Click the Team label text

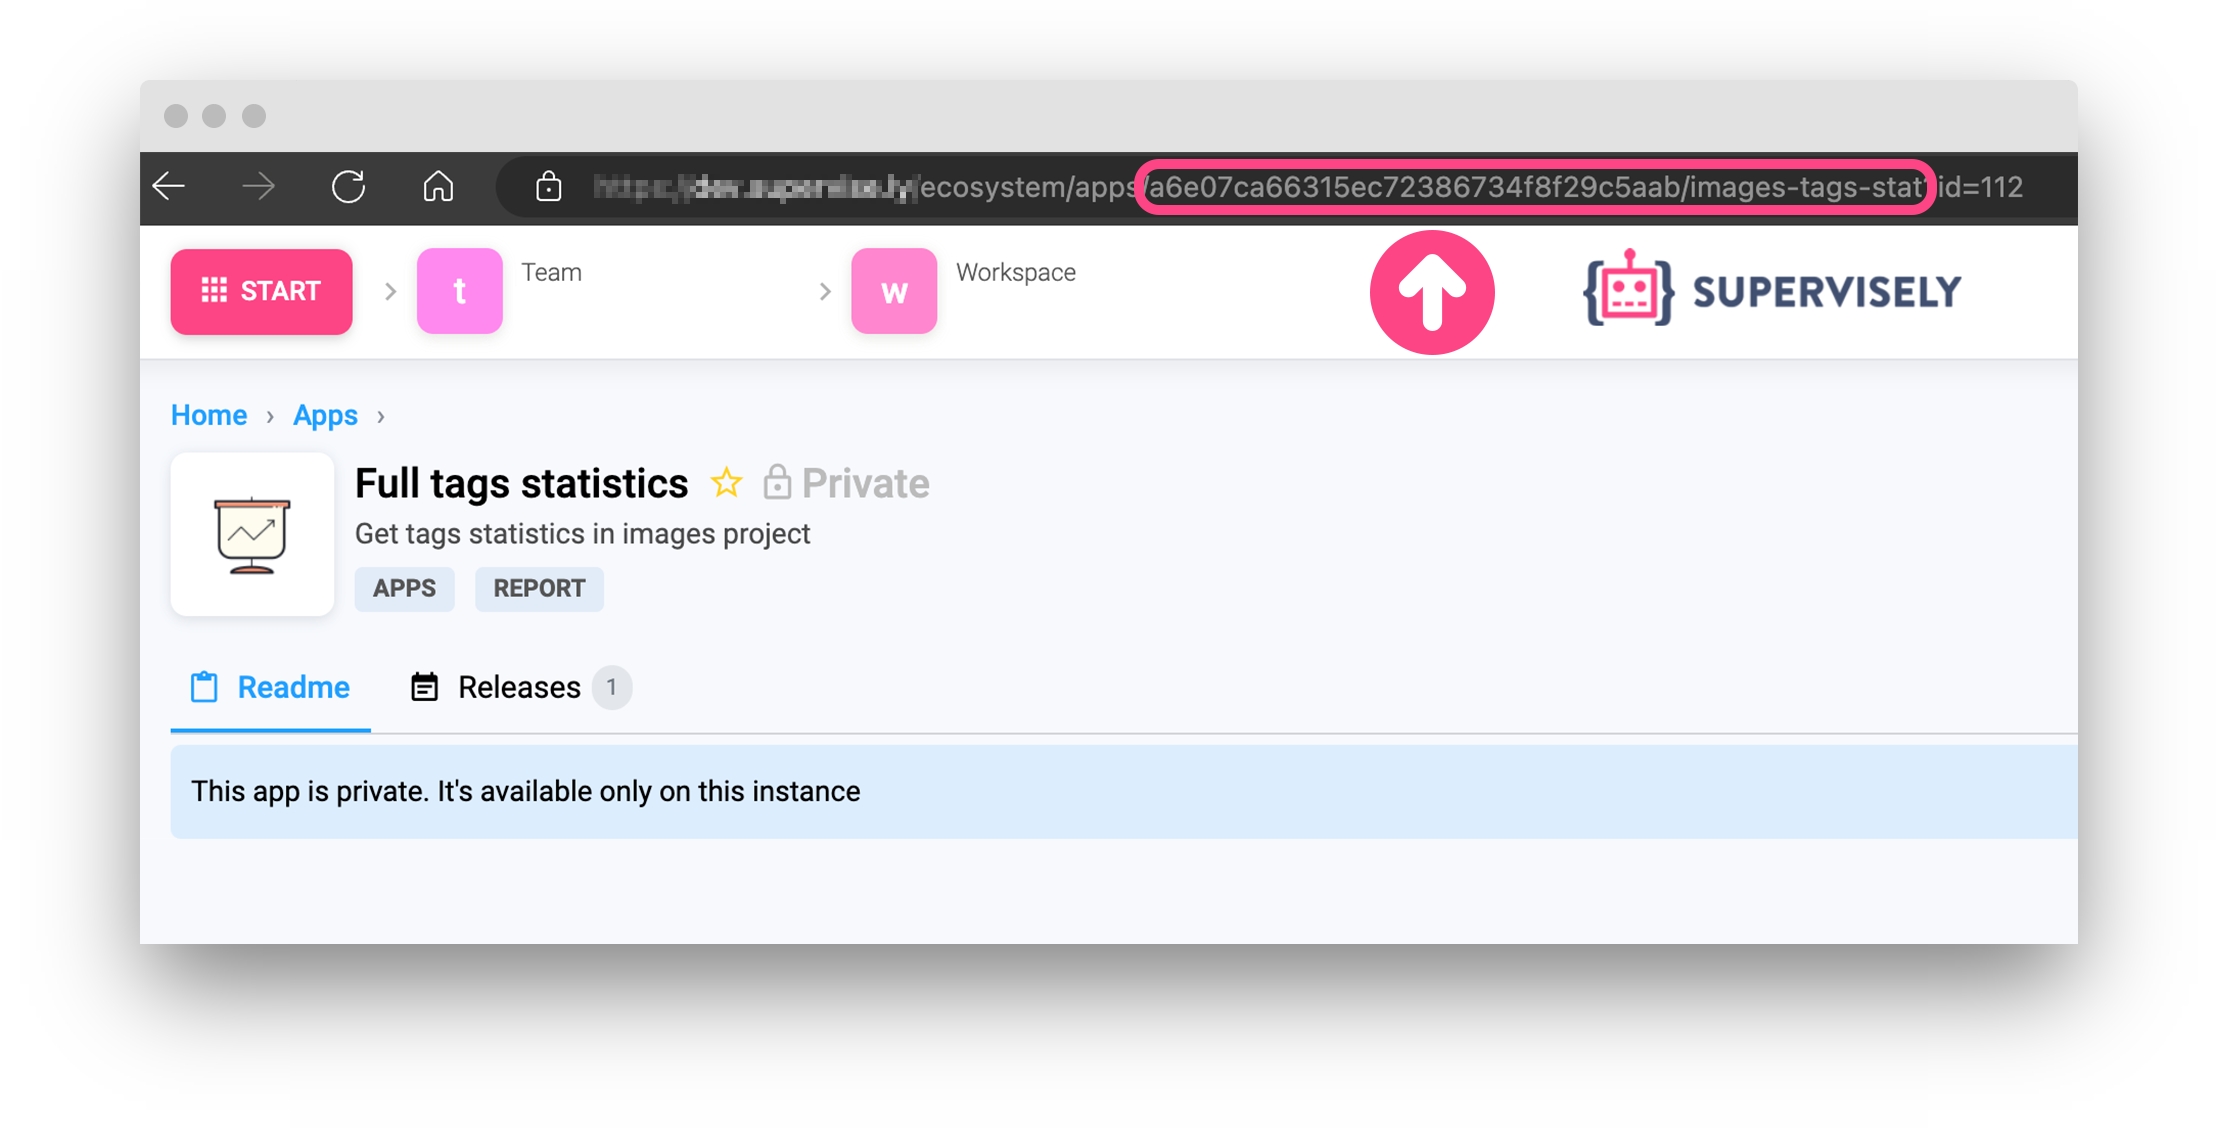551,272
